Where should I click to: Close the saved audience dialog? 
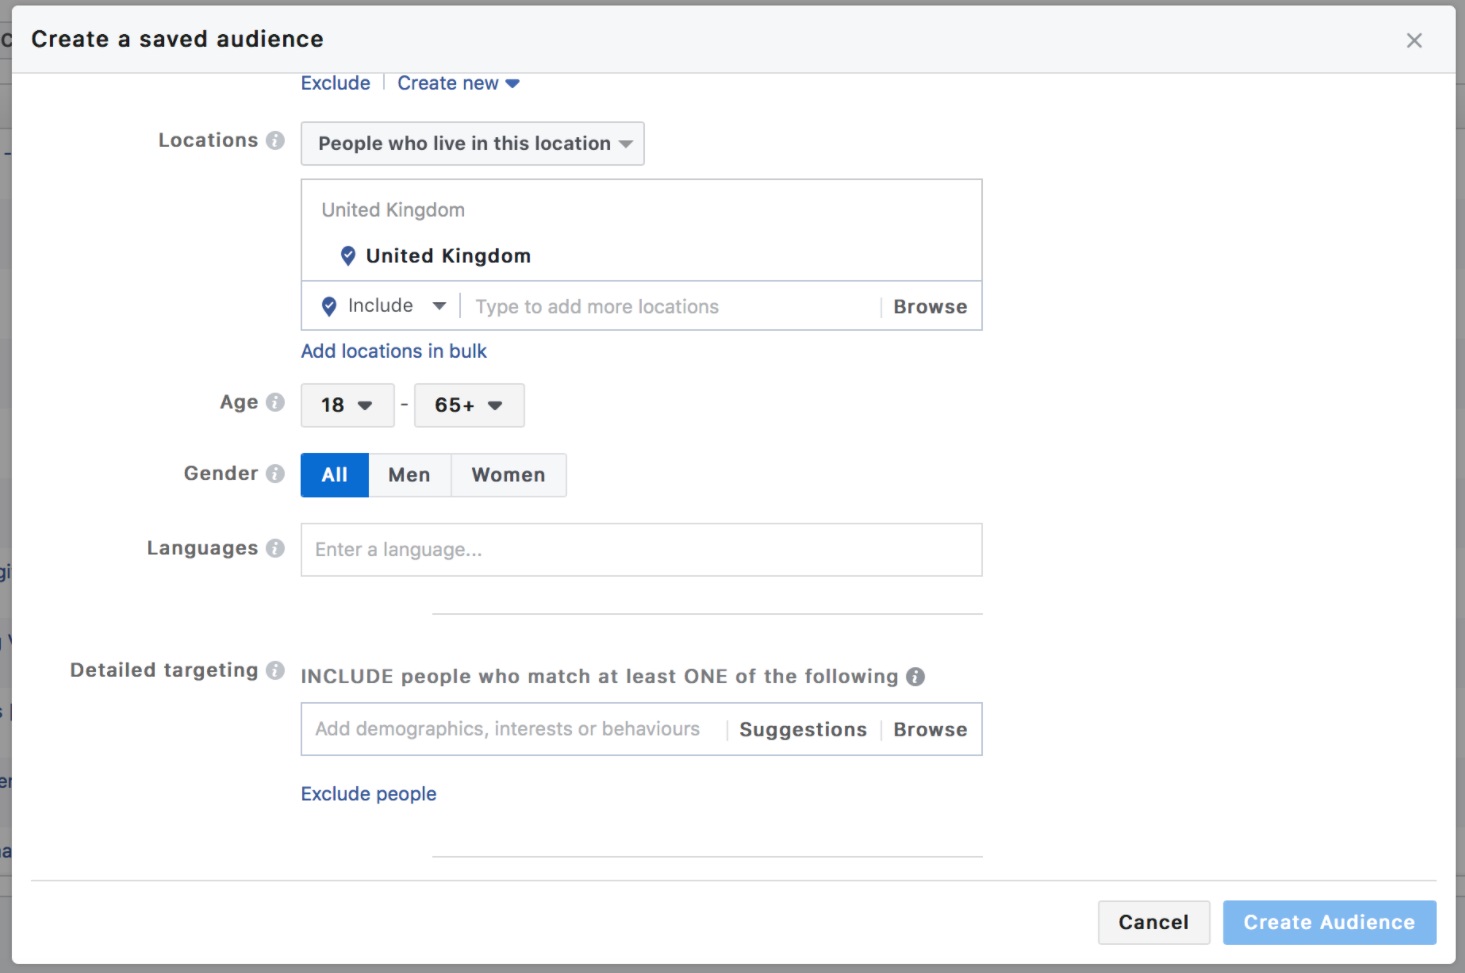pyautogui.click(x=1413, y=40)
